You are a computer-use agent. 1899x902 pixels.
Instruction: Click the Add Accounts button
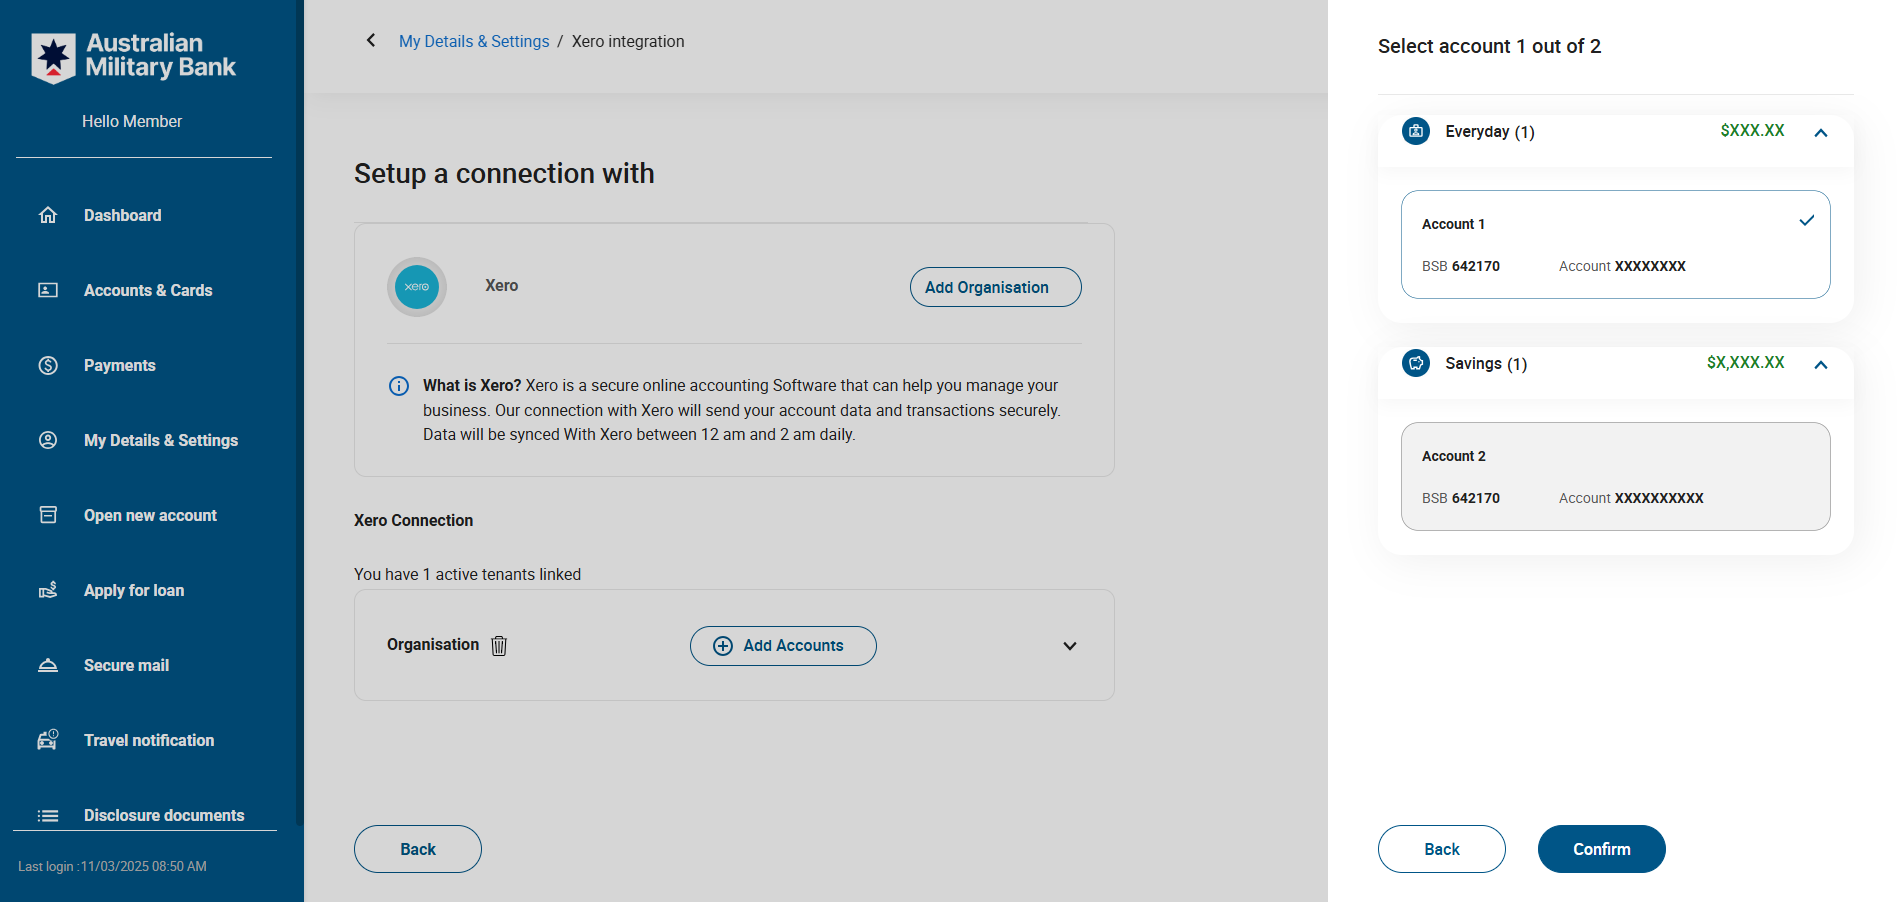point(783,646)
